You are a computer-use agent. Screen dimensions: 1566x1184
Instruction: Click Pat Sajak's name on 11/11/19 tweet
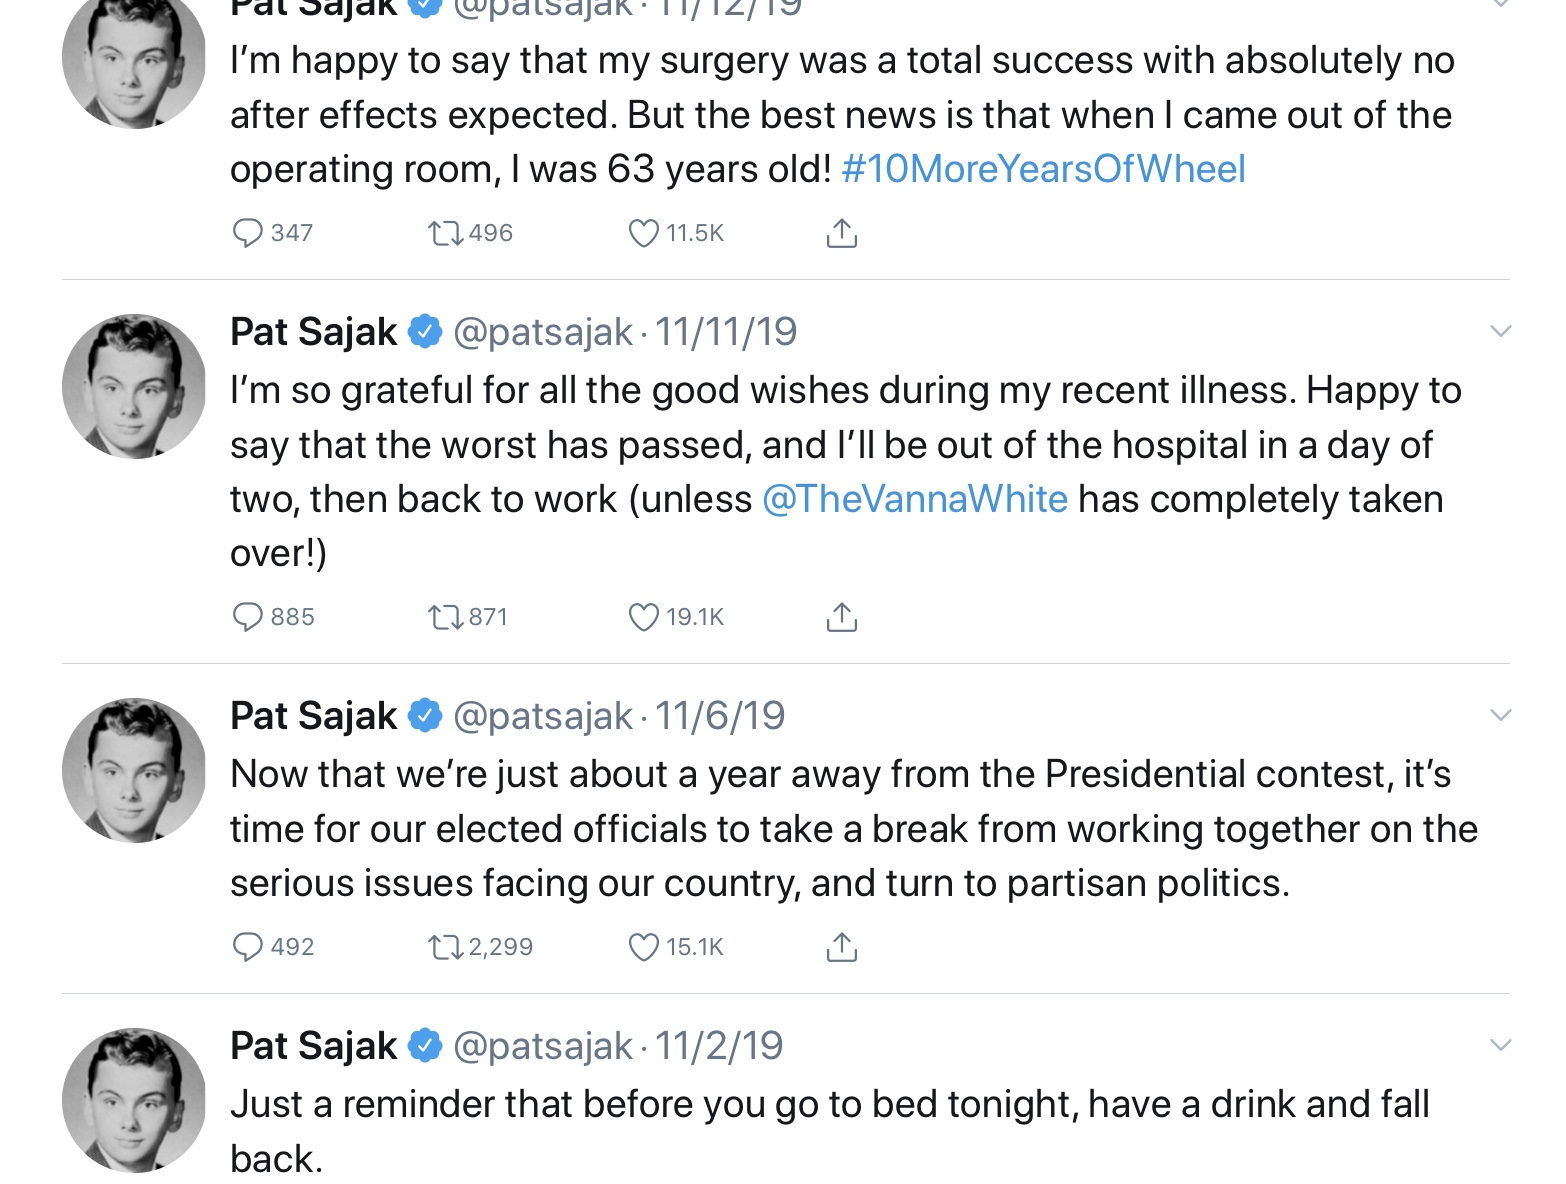pos(313,332)
